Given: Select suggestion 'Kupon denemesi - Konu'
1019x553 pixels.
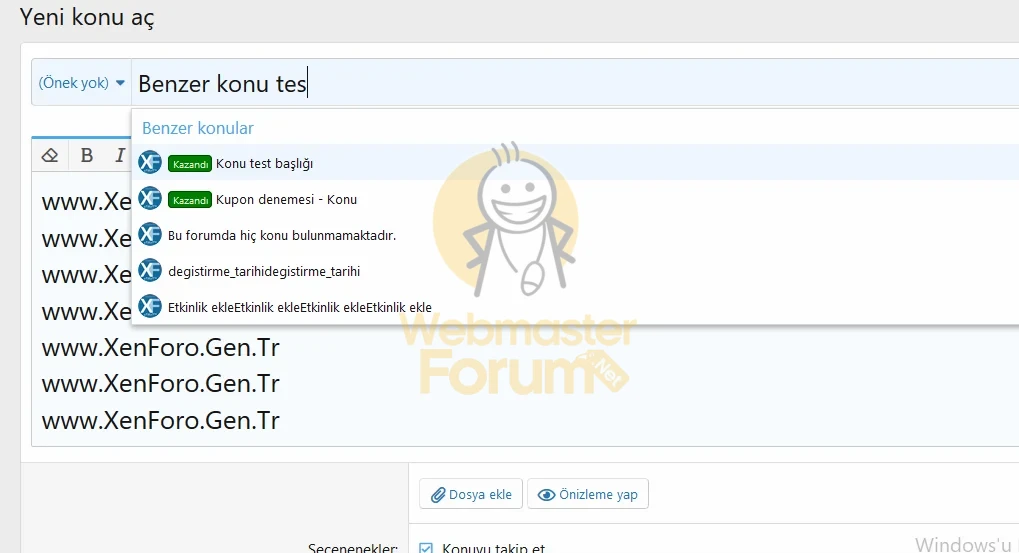Looking at the screenshot, I should tap(286, 199).
